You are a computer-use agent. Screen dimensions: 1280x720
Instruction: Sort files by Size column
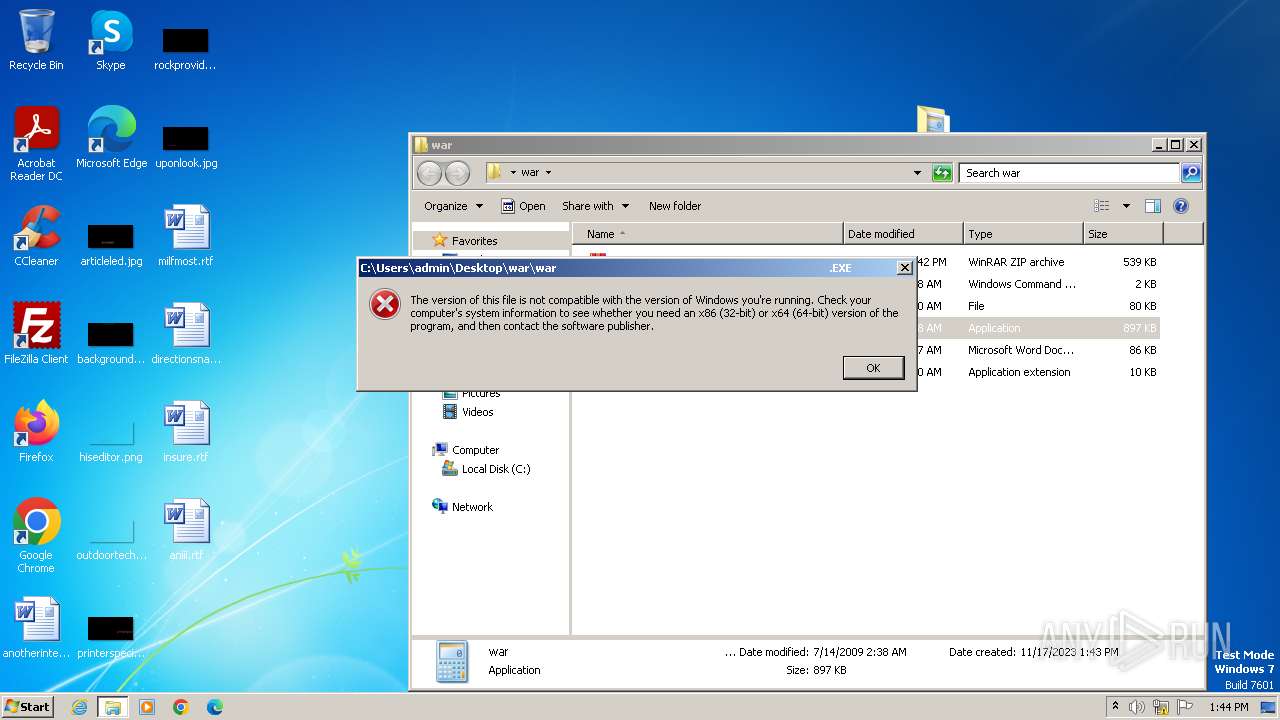(x=1123, y=234)
